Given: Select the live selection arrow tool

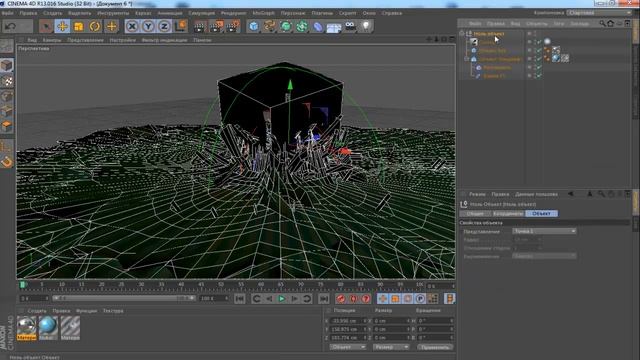Looking at the screenshot, I should (x=46, y=26).
